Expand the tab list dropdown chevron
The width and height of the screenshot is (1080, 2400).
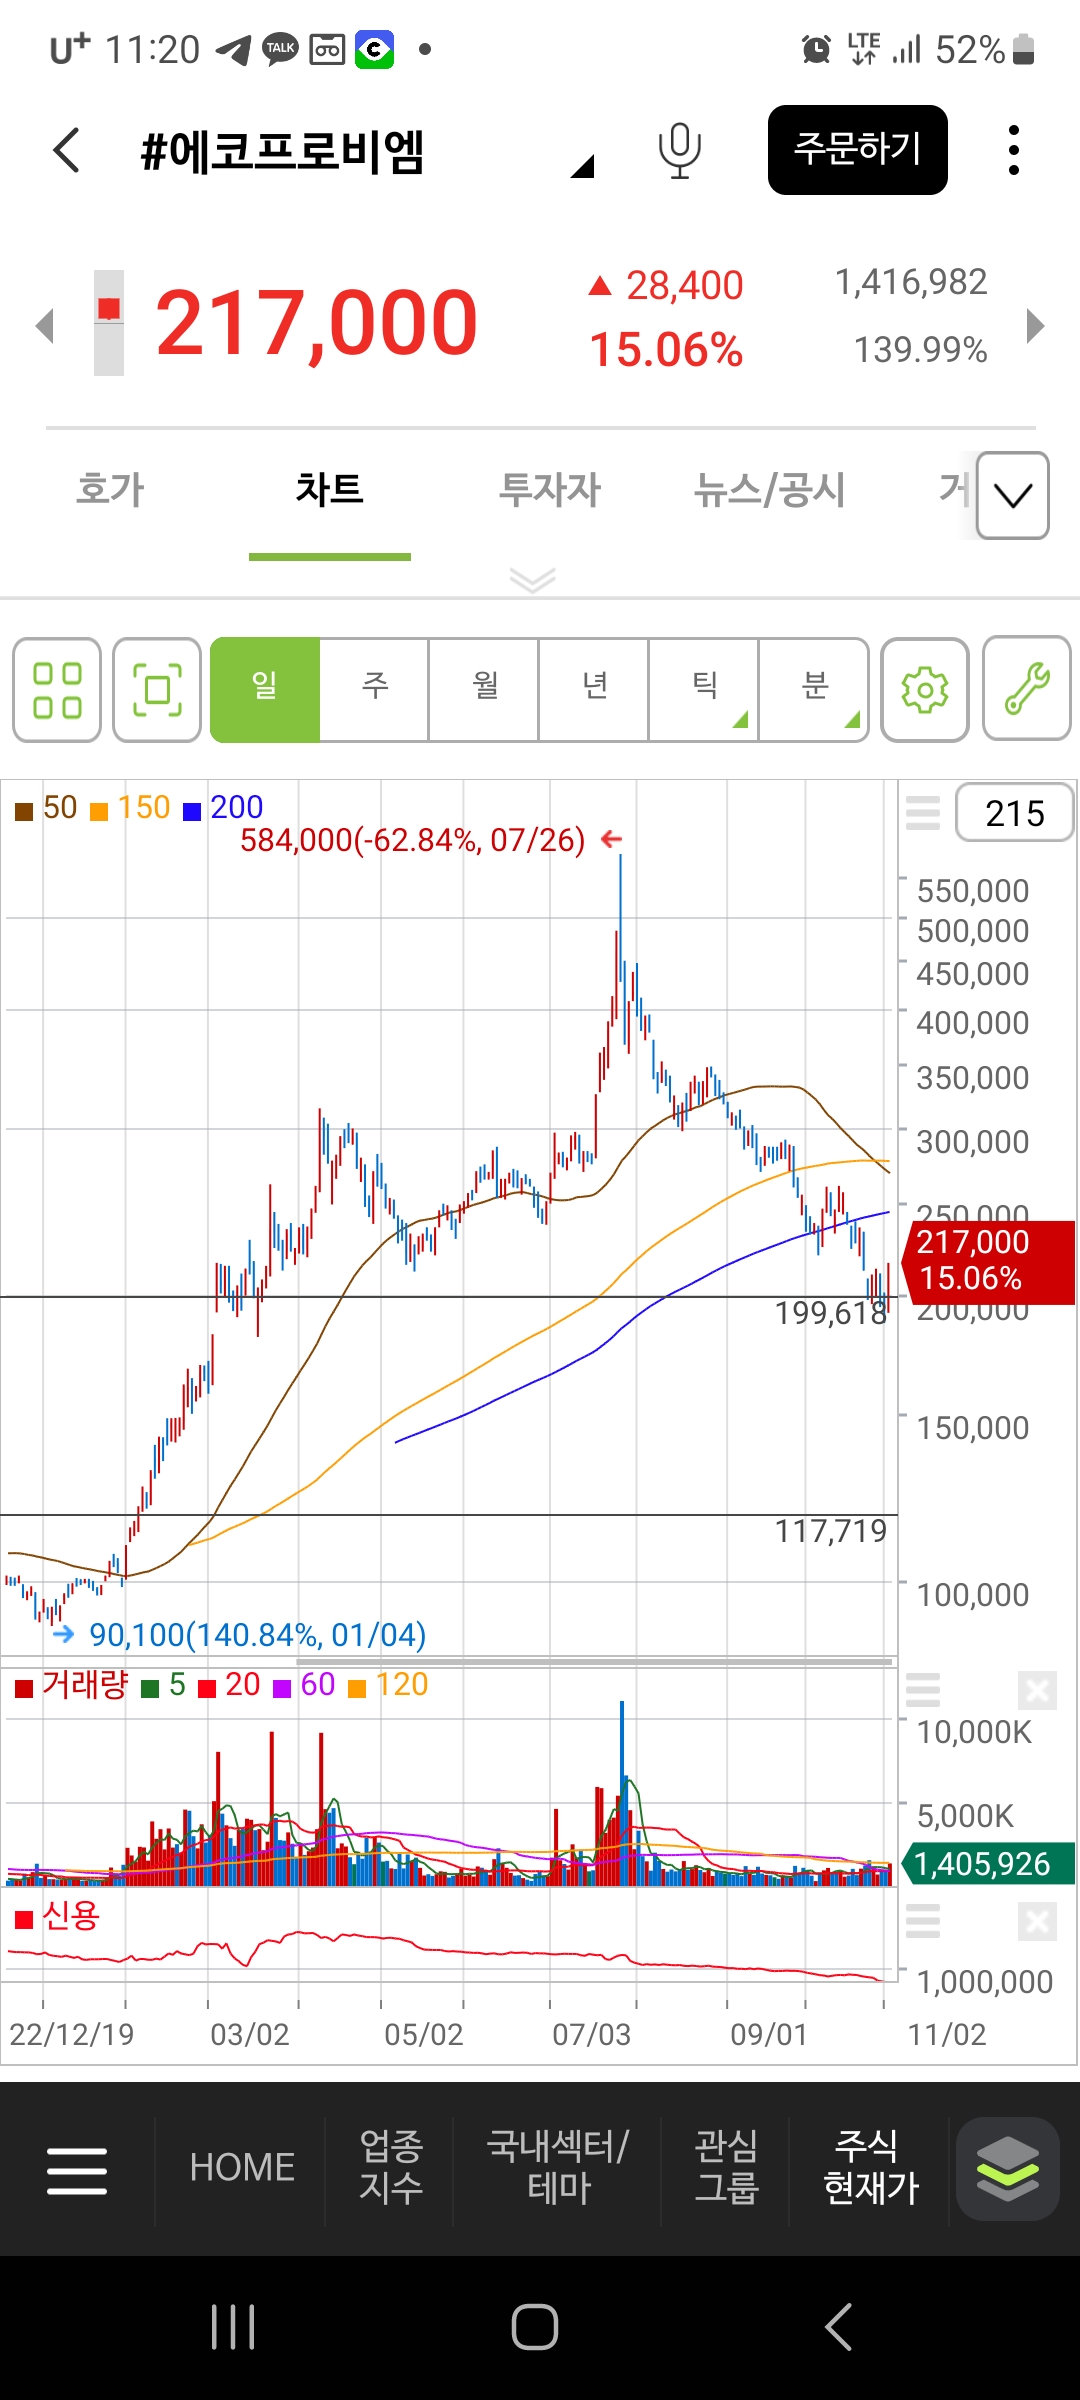pyautogui.click(x=1013, y=496)
